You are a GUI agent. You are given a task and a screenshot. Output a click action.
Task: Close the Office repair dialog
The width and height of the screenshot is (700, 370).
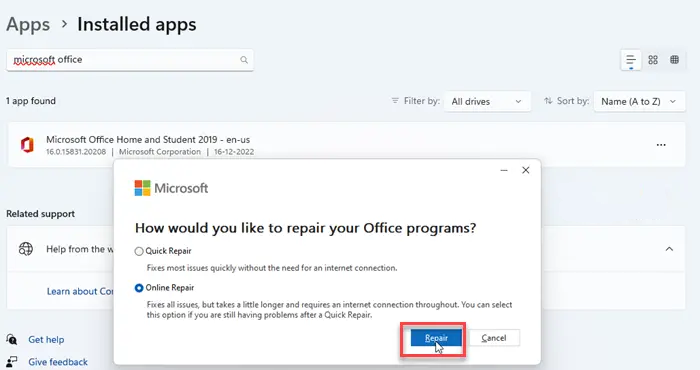click(526, 170)
